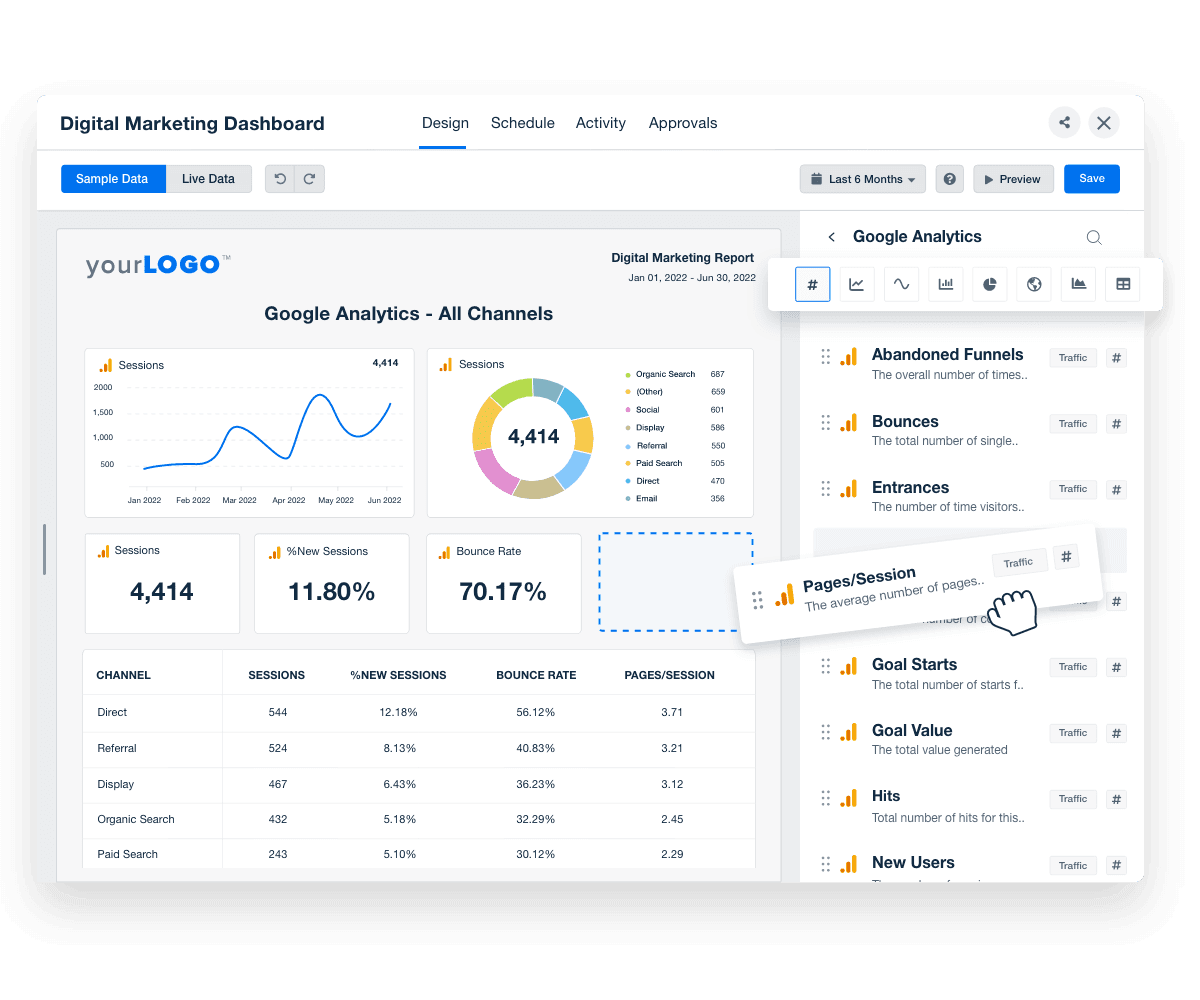The image size is (1200, 1000).
Task: Pick the map/globe widget type icon
Action: (x=1033, y=284)
